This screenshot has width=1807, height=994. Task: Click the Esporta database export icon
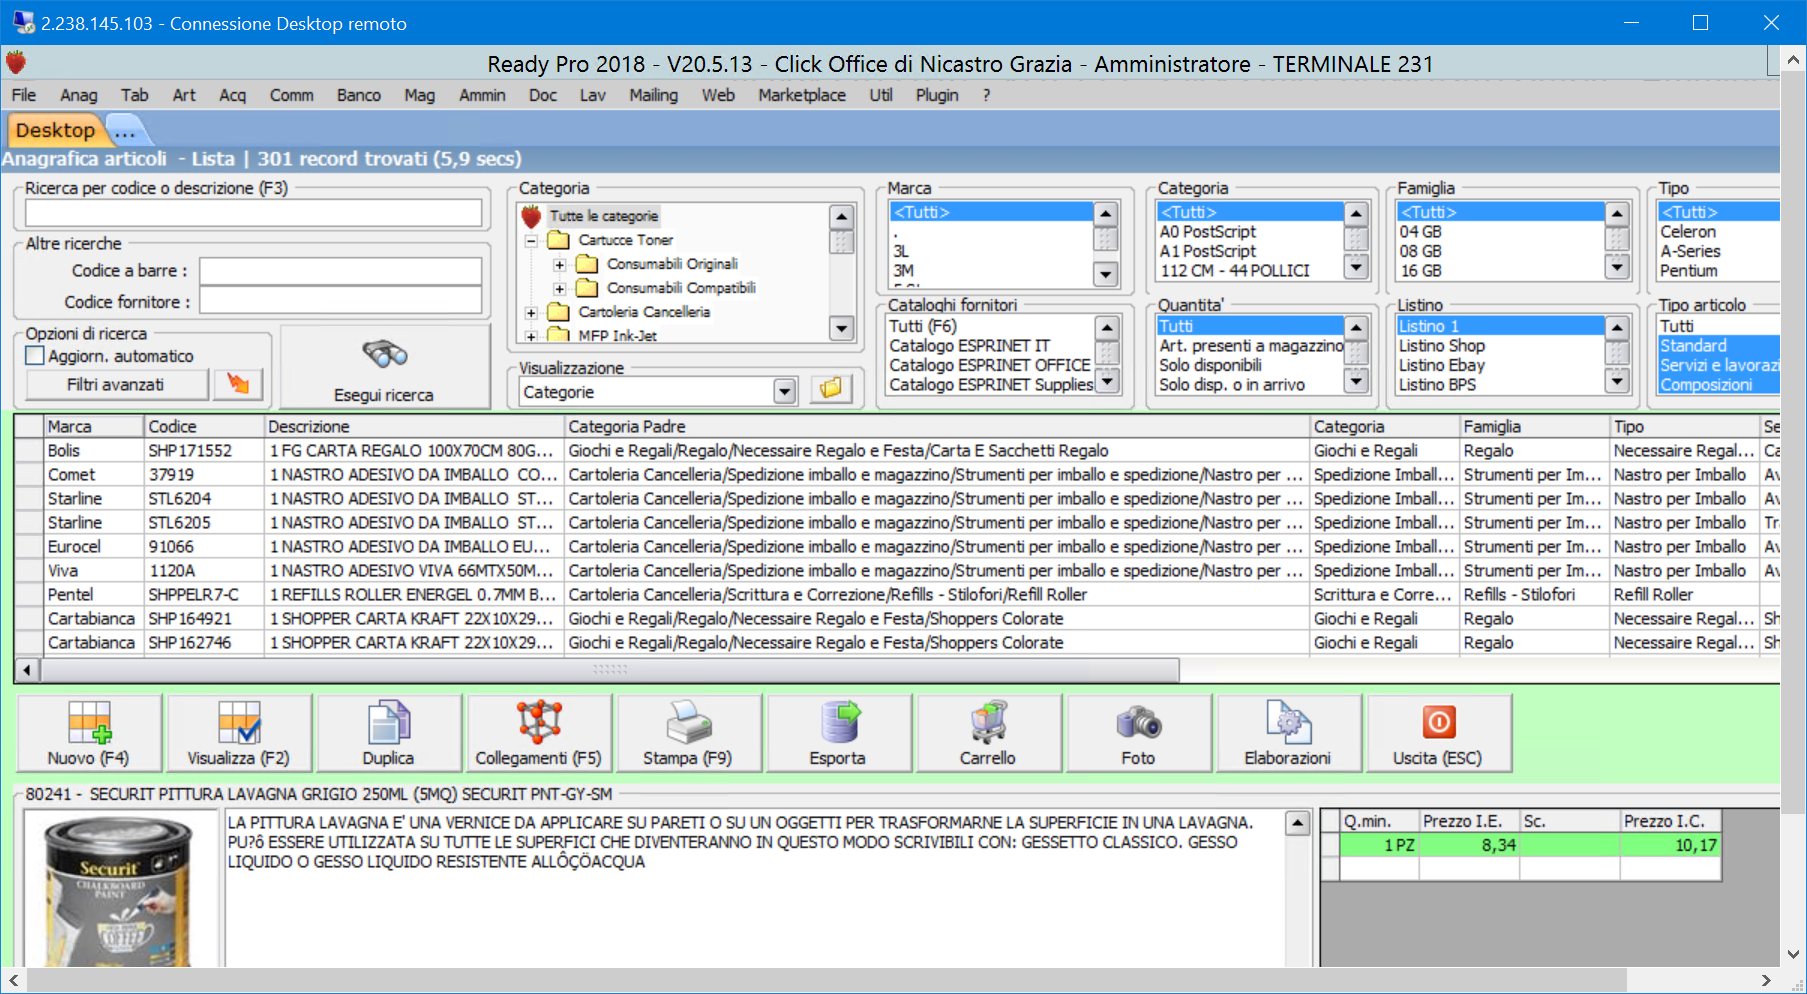(x=838, y=733)
